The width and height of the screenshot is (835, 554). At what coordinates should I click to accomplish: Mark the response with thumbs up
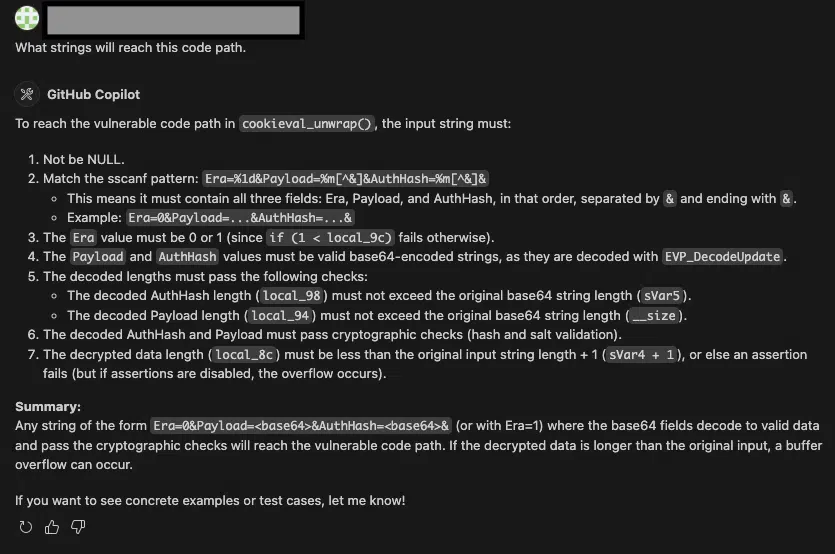52,527
